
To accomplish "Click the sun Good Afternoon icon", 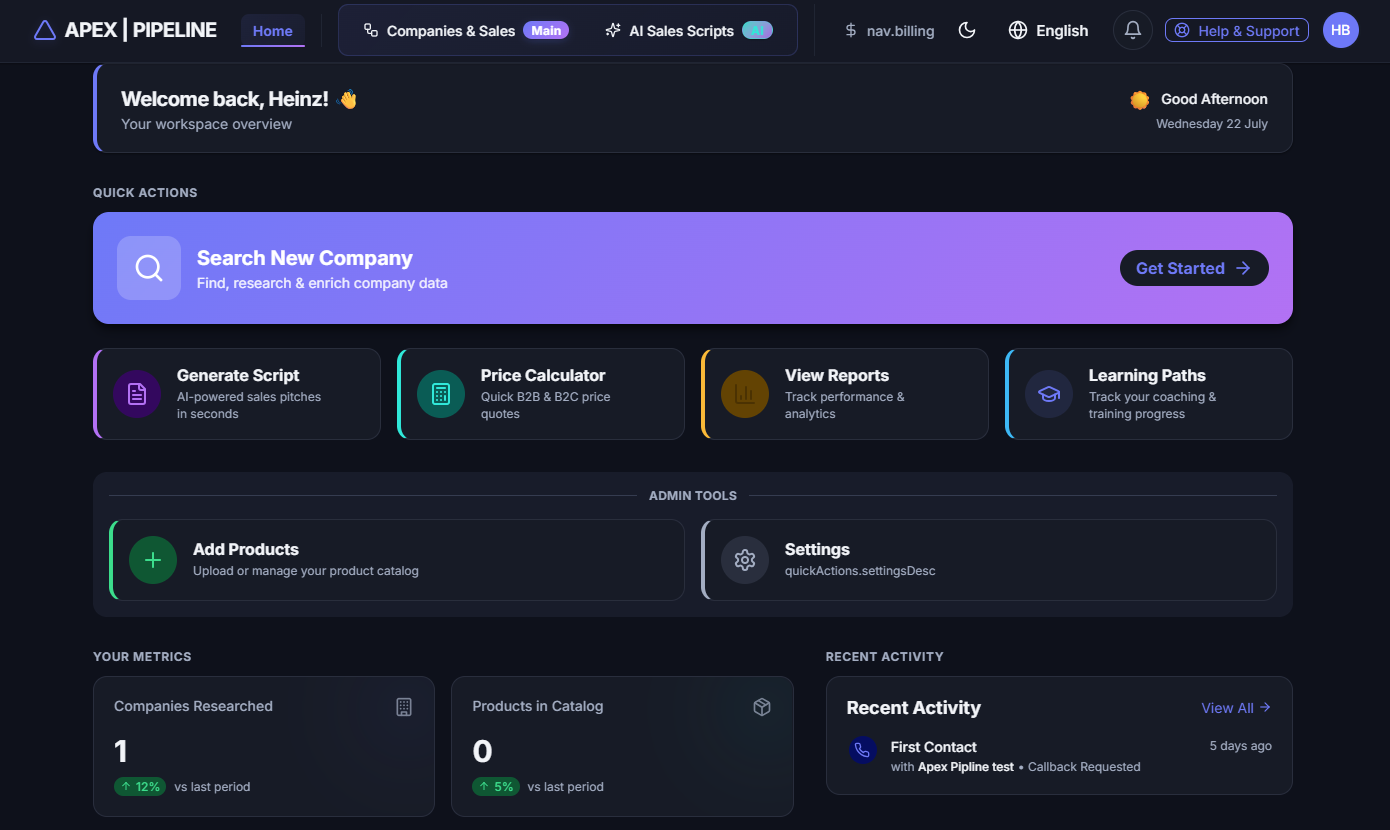I will pos(1140,99).
